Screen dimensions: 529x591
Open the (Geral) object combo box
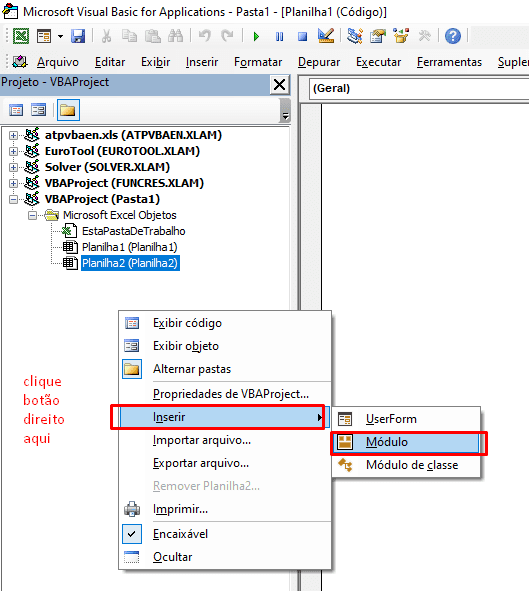pos(419,89)
